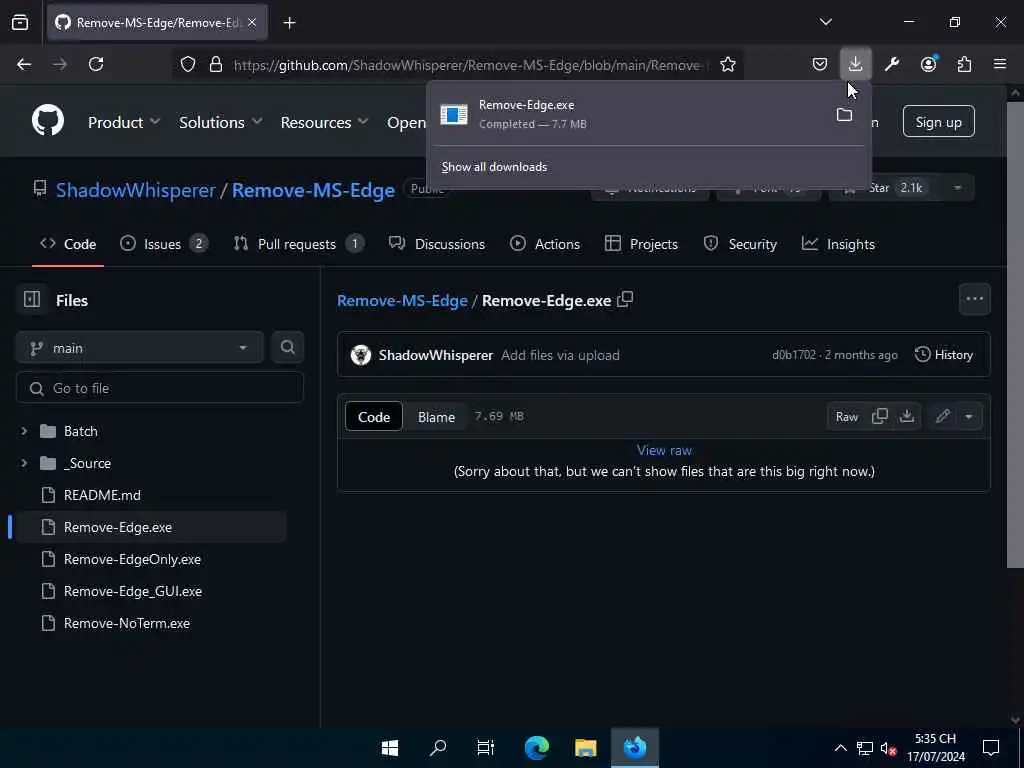This screenshot has height=768, width=1024.
Task: Open the Pocket save icon in the toolbar
Action: pyautogui.click(x=820, y=64)
